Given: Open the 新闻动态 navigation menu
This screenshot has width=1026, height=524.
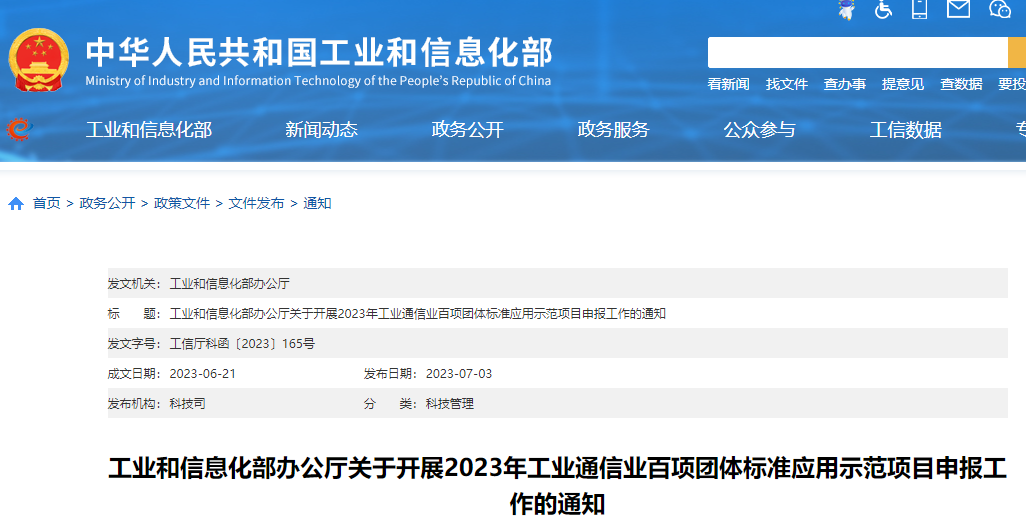Looking at the screenshot, I should tap(321, 130).
